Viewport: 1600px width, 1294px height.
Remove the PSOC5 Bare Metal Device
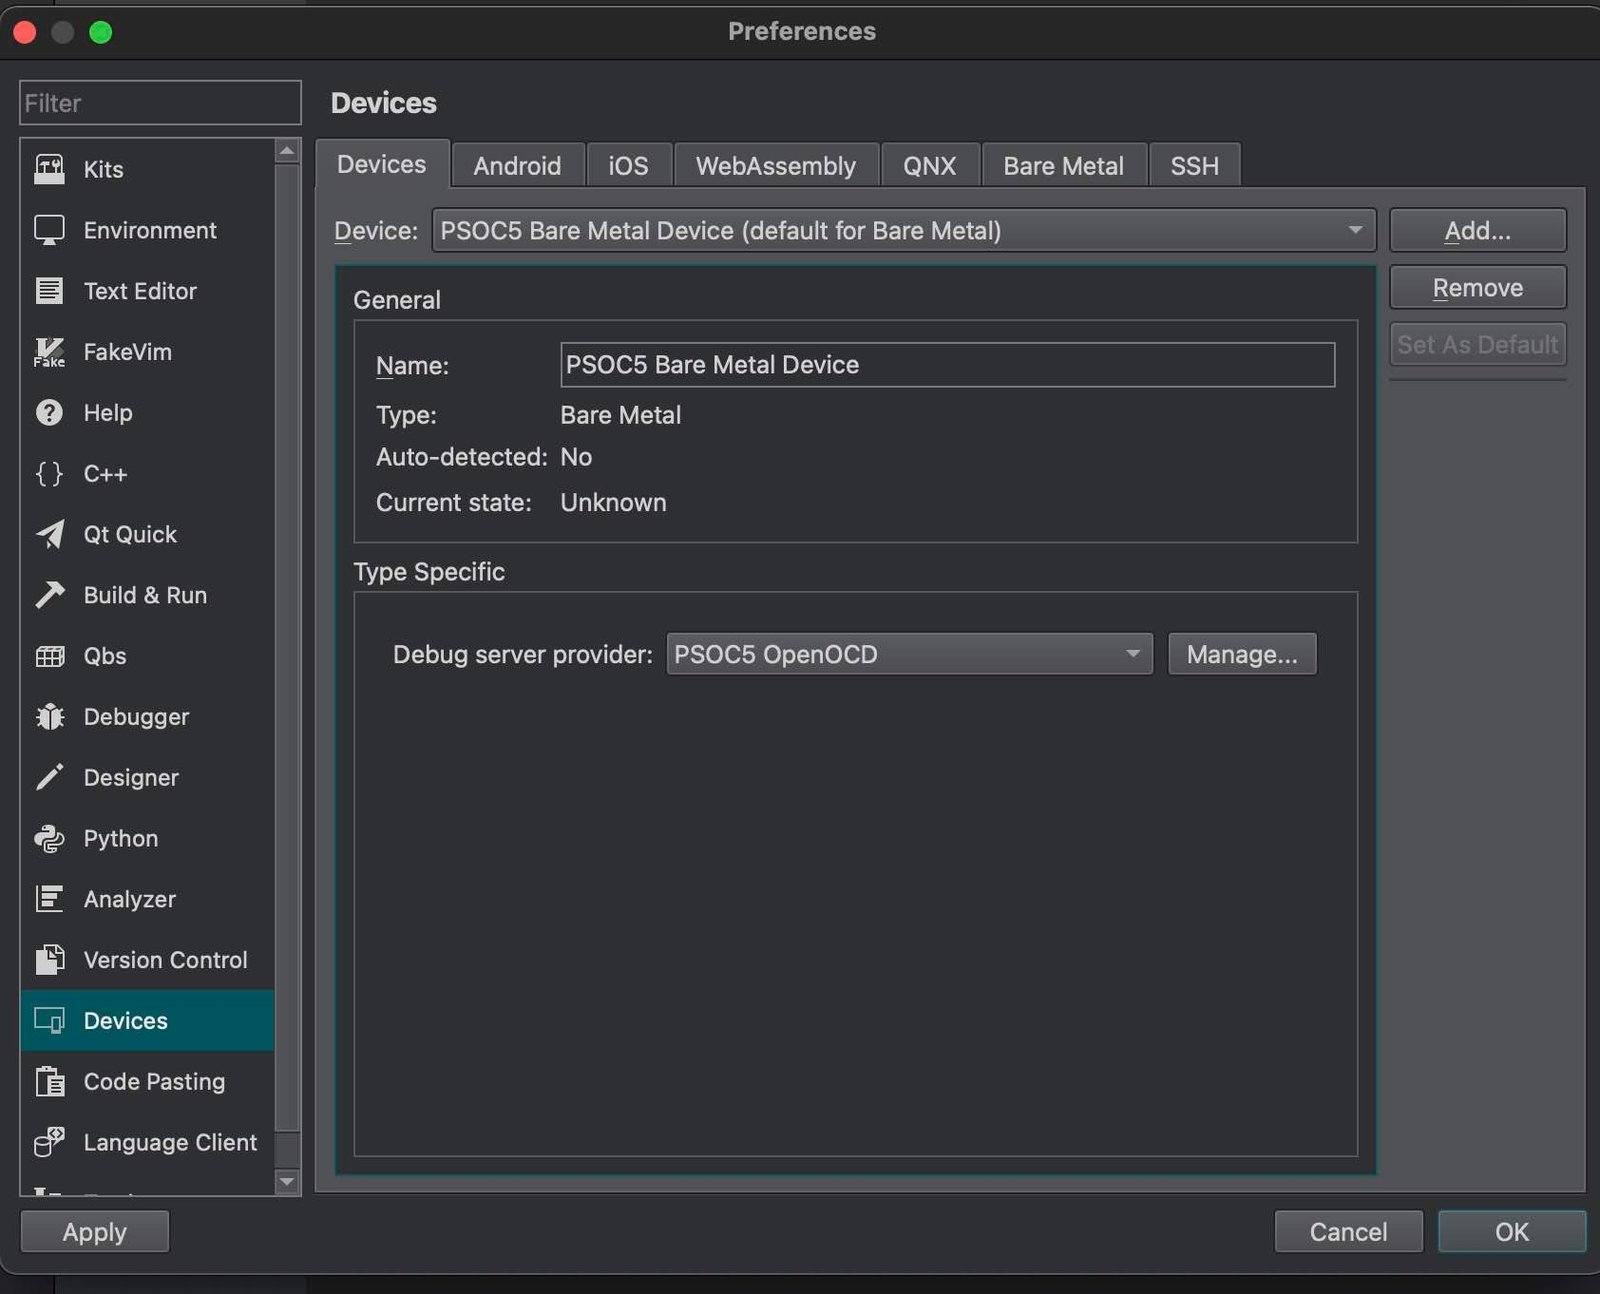[1477, 287]
